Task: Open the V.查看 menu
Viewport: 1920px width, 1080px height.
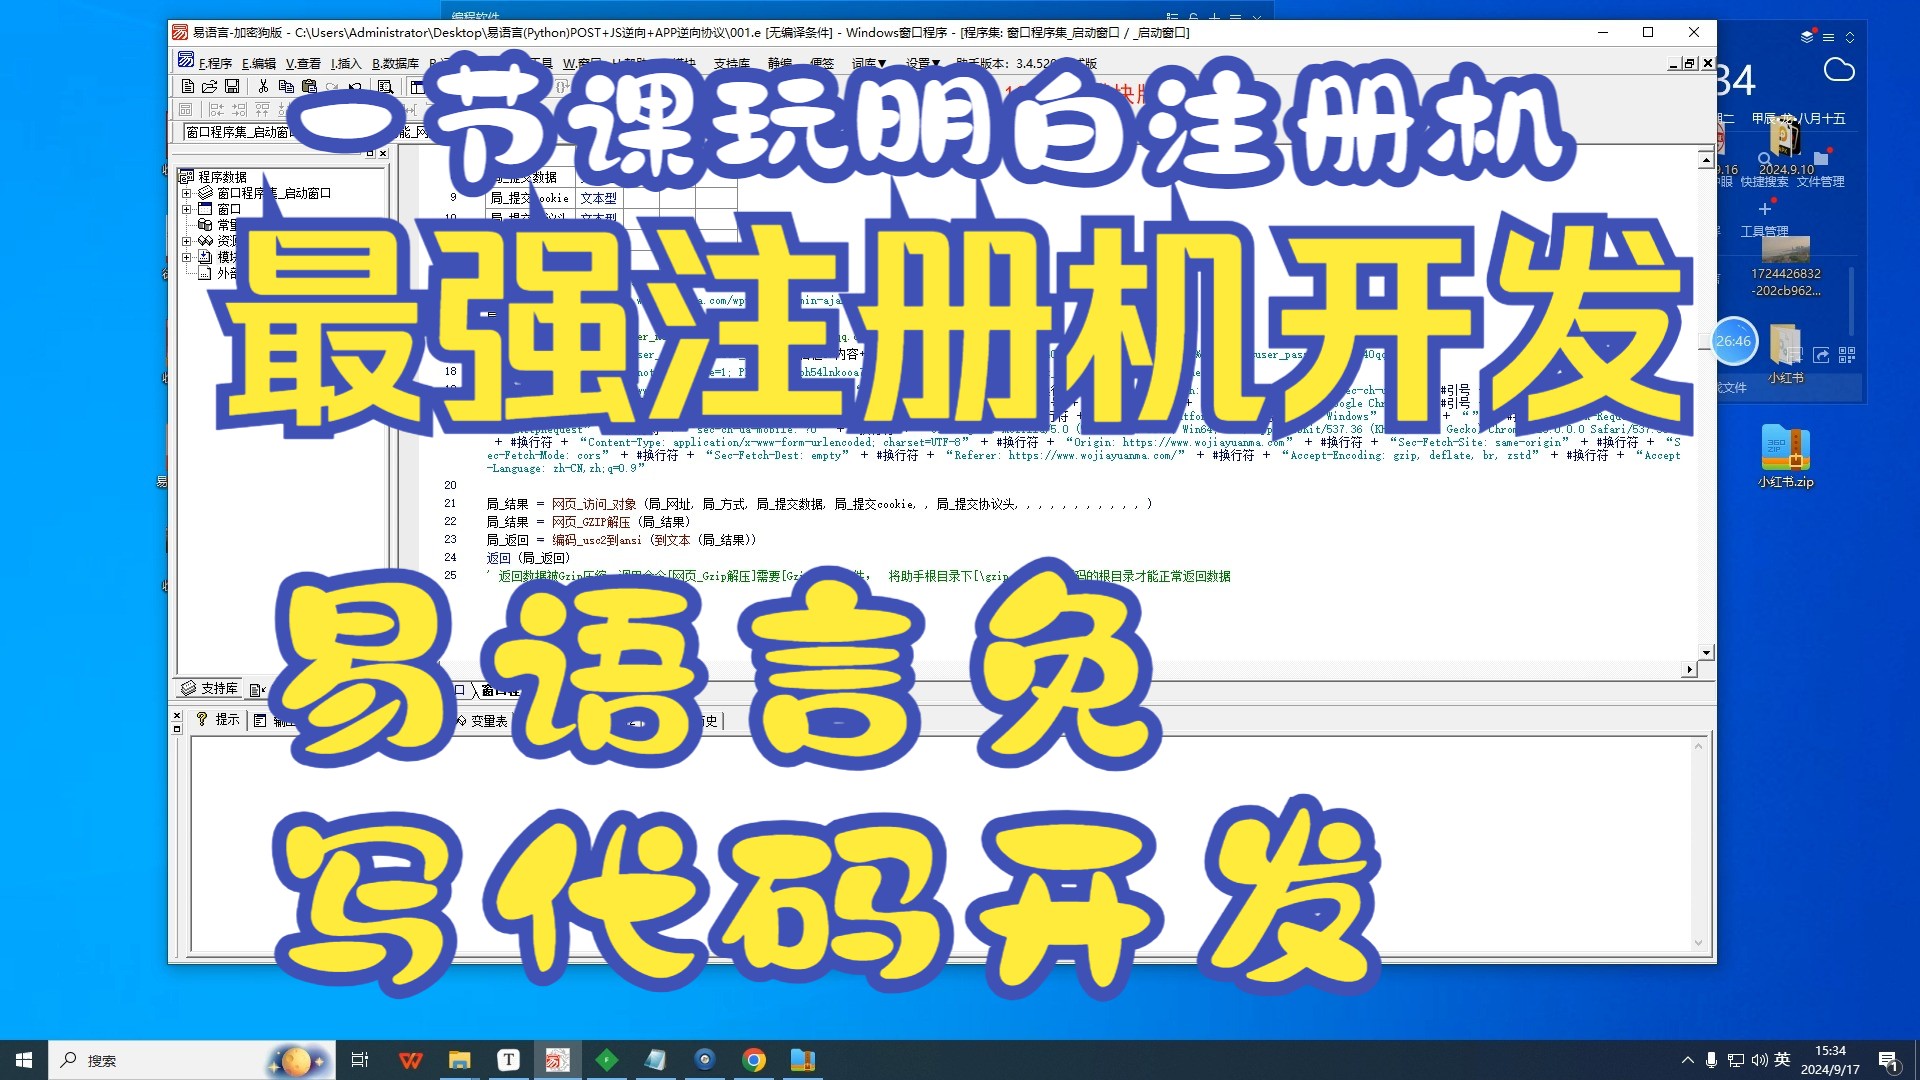Action: [x=303, y=63]
